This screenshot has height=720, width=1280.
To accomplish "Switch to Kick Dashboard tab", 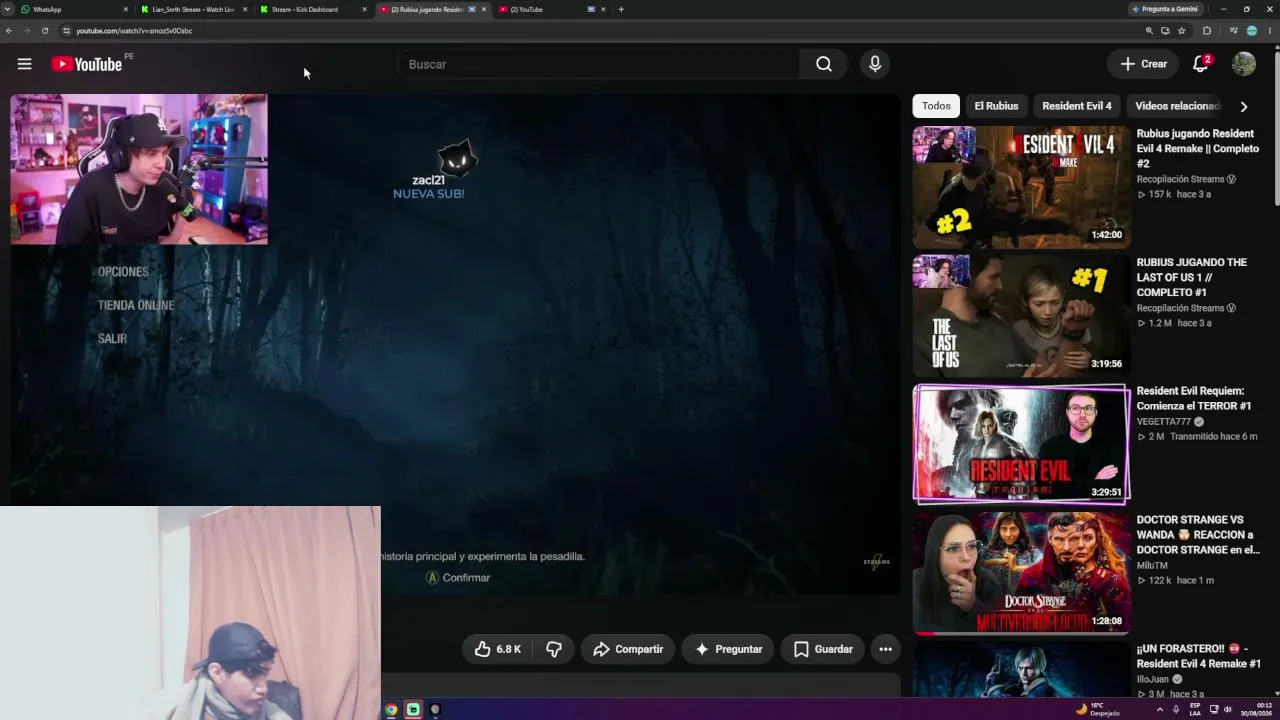I will click(x=313, y=9).
